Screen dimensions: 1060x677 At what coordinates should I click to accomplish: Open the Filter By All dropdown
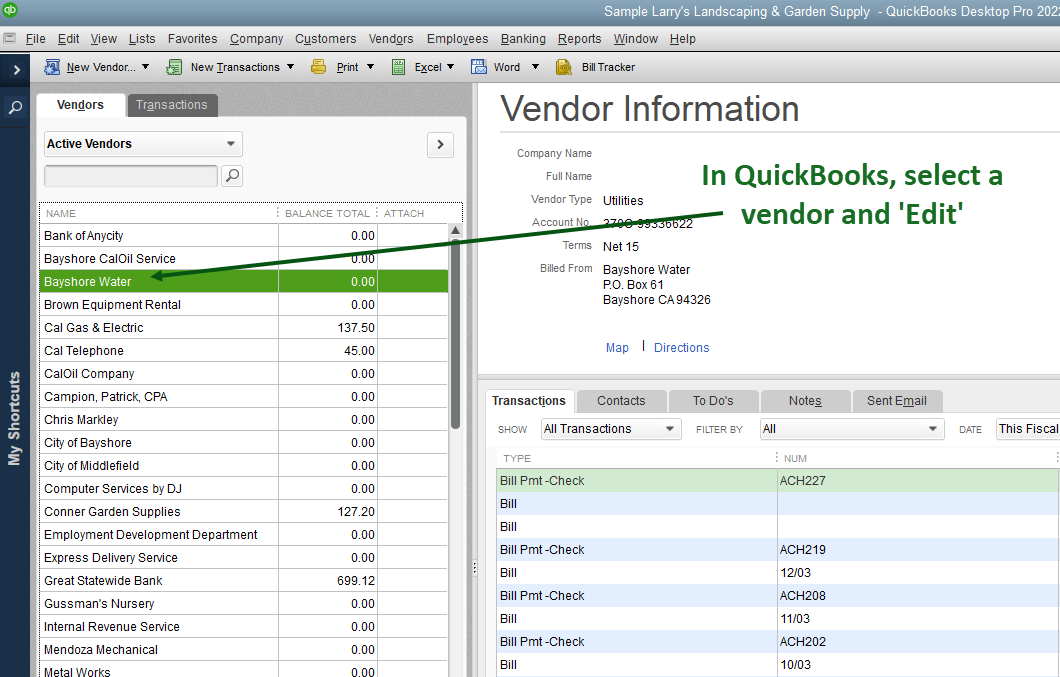pyautogui.click(x=851, y=429)
